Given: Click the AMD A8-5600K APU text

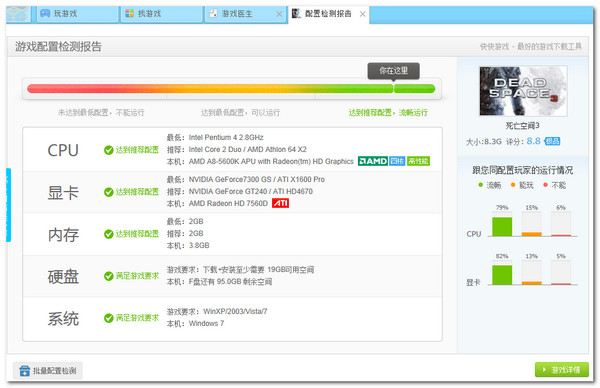Looking at the screenshot, I should click(x=271, y=161).
